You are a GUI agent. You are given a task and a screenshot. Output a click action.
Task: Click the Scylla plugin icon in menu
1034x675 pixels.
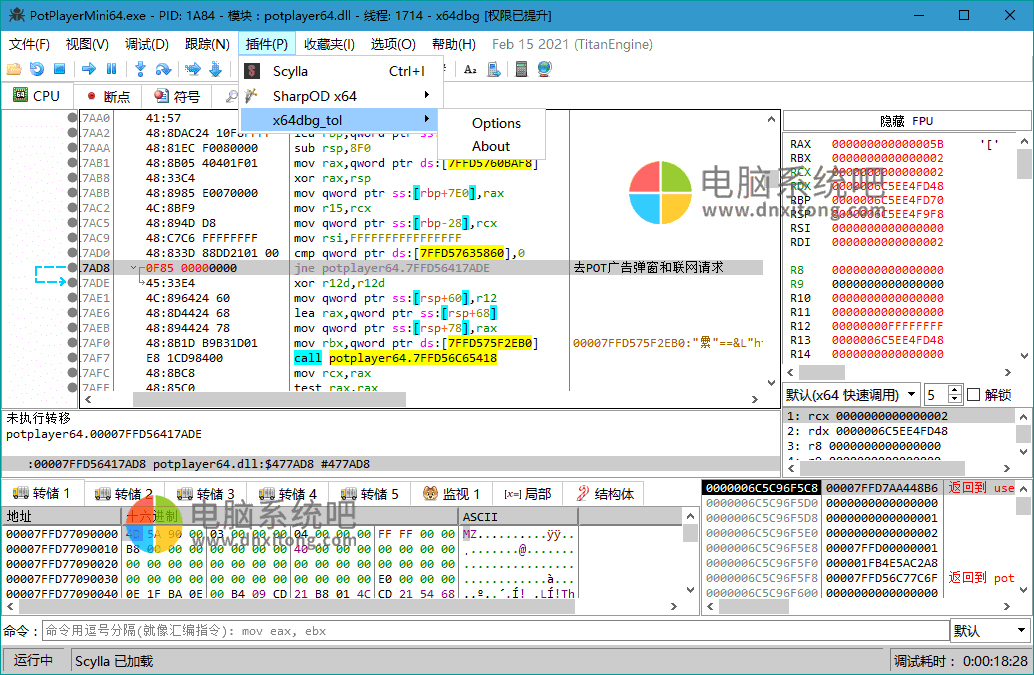click(x=252, y=71)
